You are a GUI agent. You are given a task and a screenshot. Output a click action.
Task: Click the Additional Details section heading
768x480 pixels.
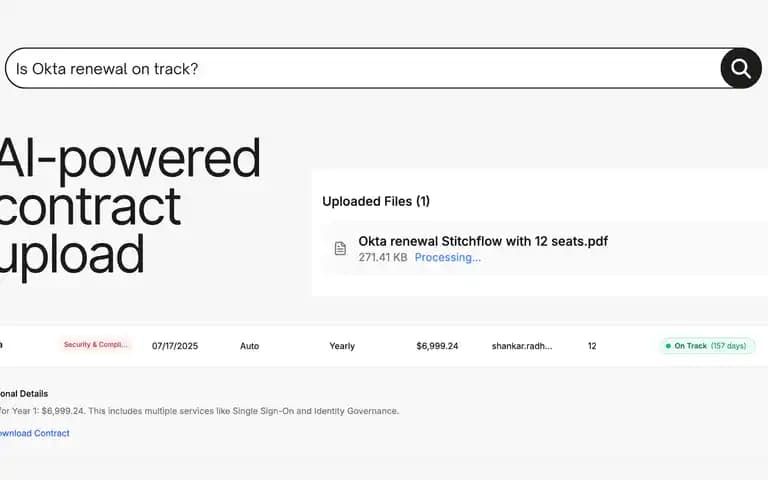point(24,393)
